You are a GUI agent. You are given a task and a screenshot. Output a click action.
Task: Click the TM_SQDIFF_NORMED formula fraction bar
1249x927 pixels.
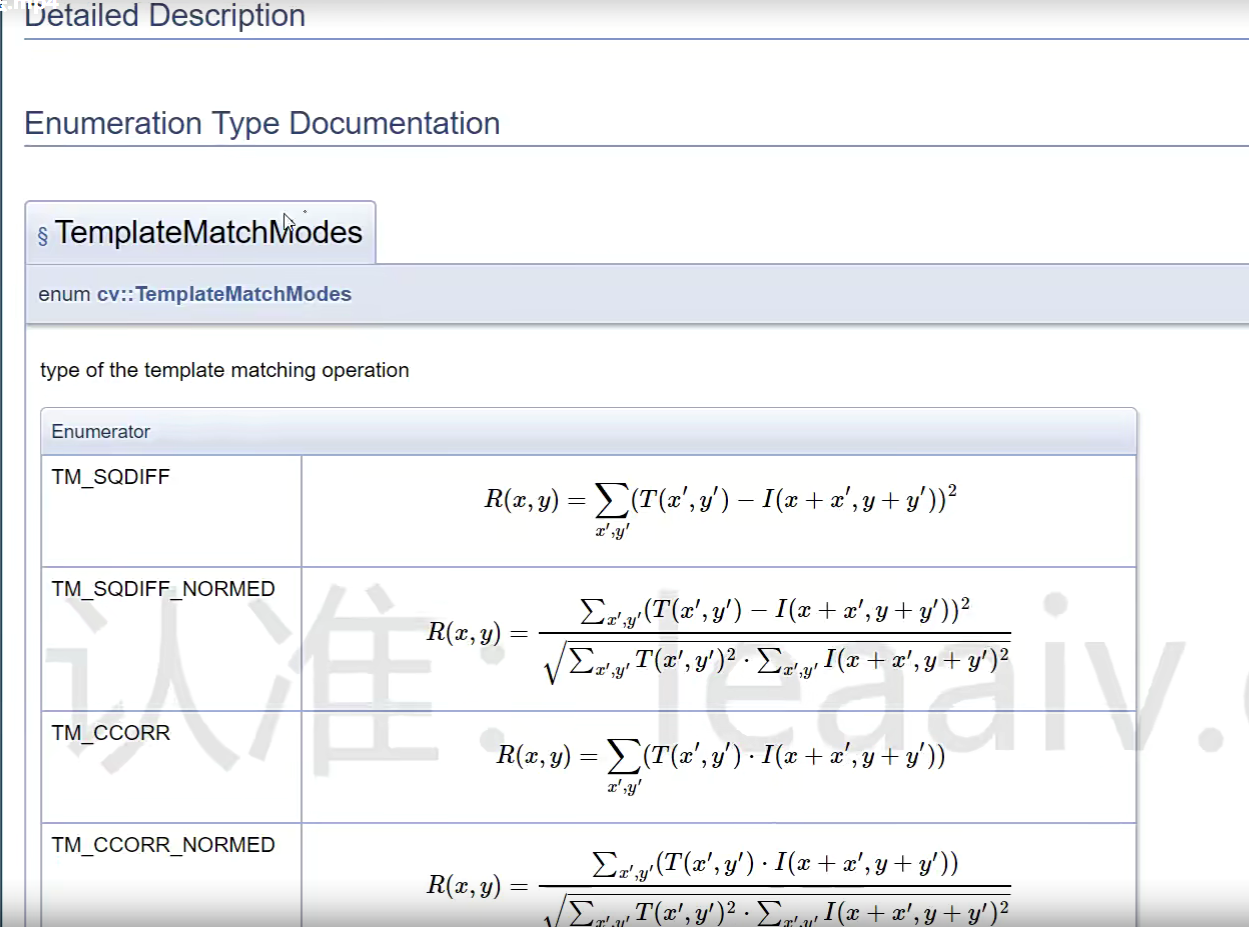pos(774,633)
